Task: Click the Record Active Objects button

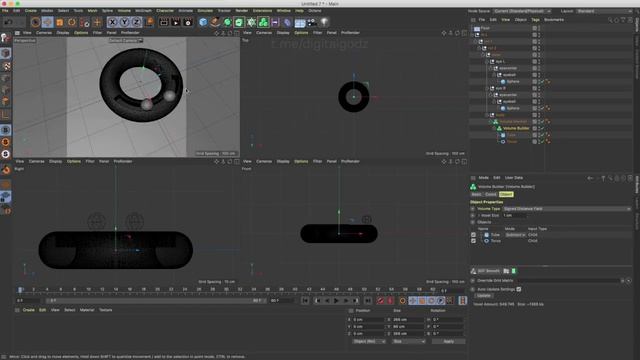Action: [x=380, y=301]
